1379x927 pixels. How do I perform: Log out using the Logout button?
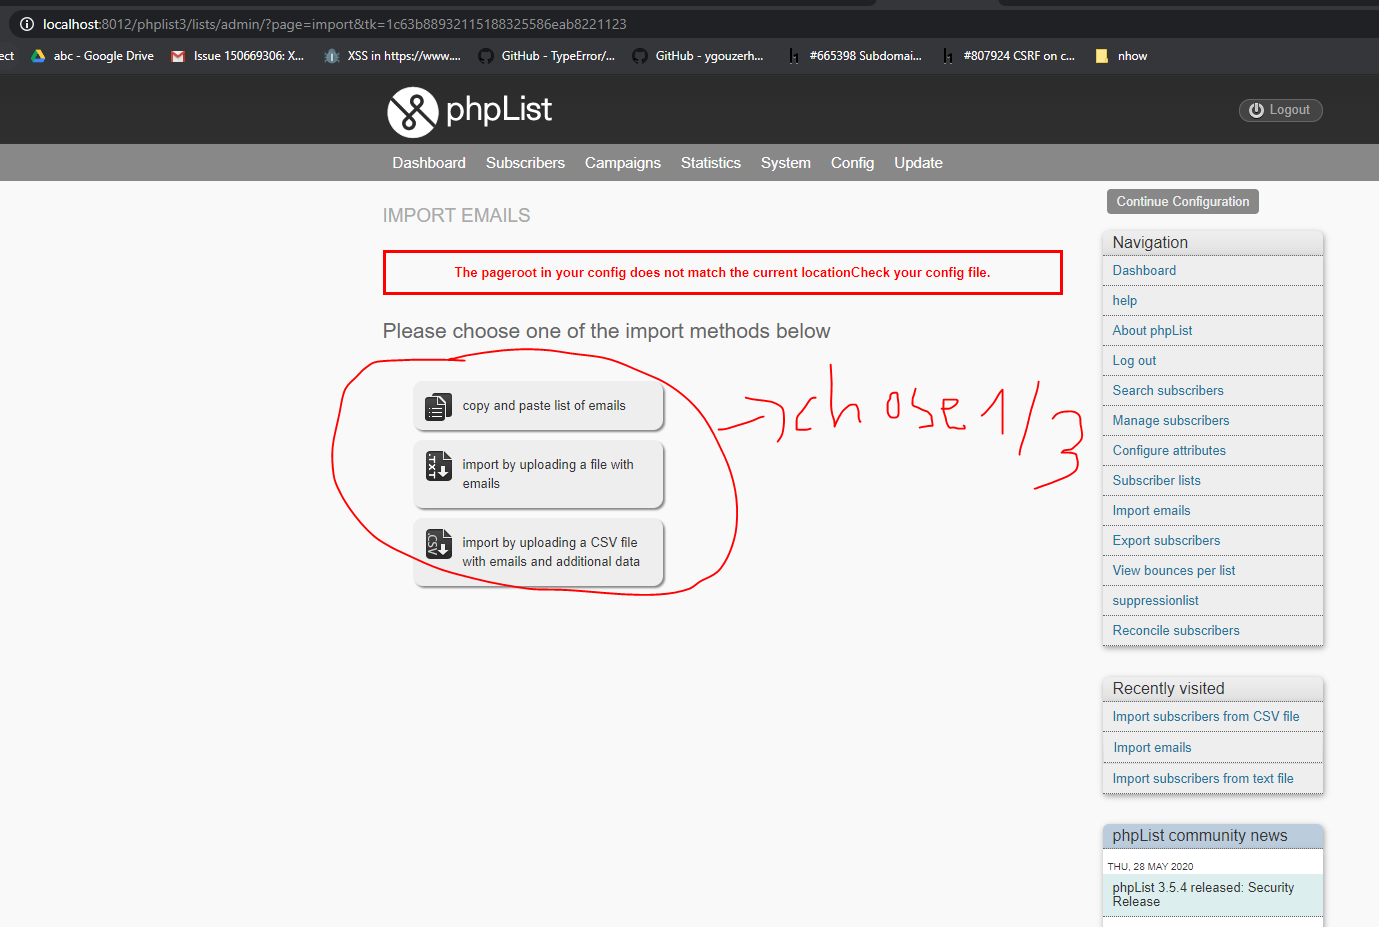tap(1280, 110)
